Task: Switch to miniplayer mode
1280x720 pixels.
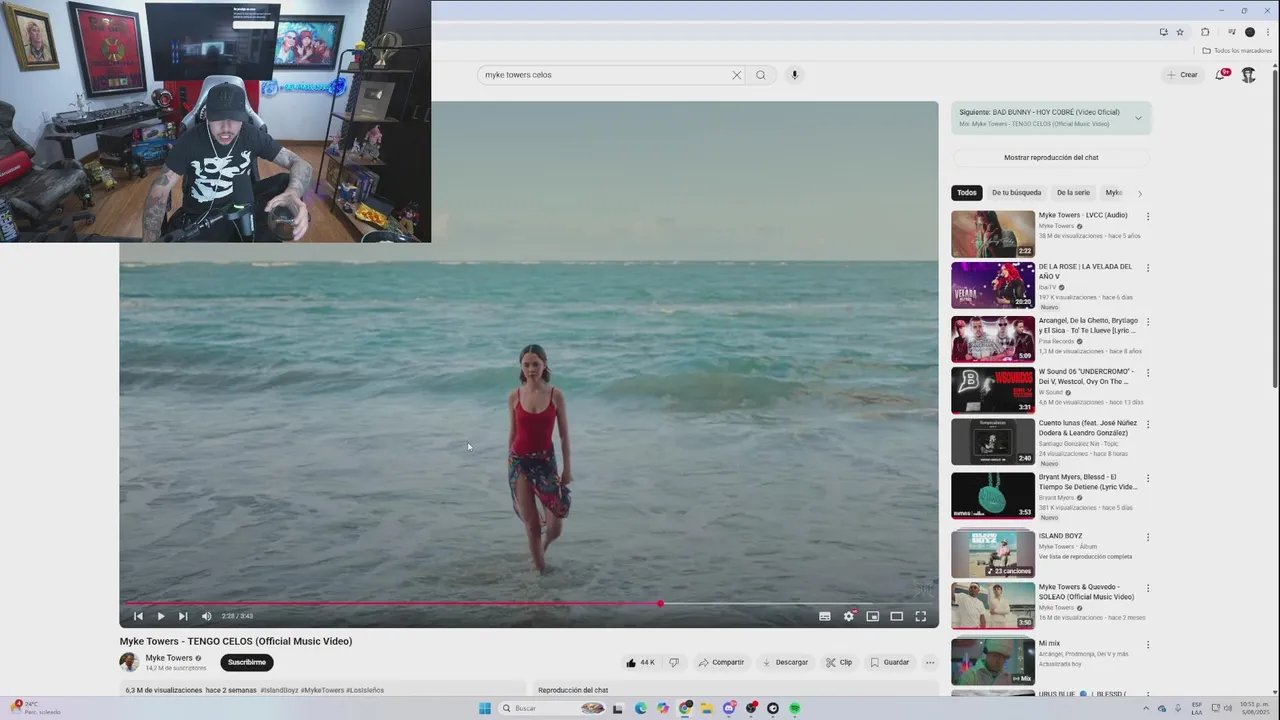Action: pyautogui.click(x=873, y=616)
